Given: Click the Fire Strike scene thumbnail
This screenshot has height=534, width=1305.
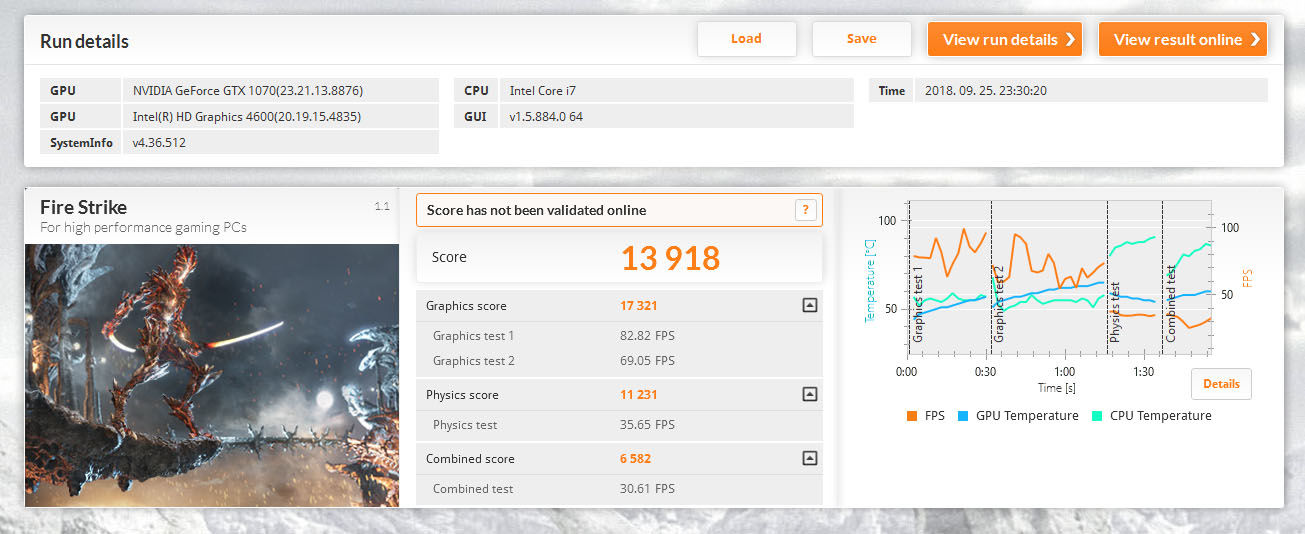Looking at the screenshot, I should (x=212, y=375).
